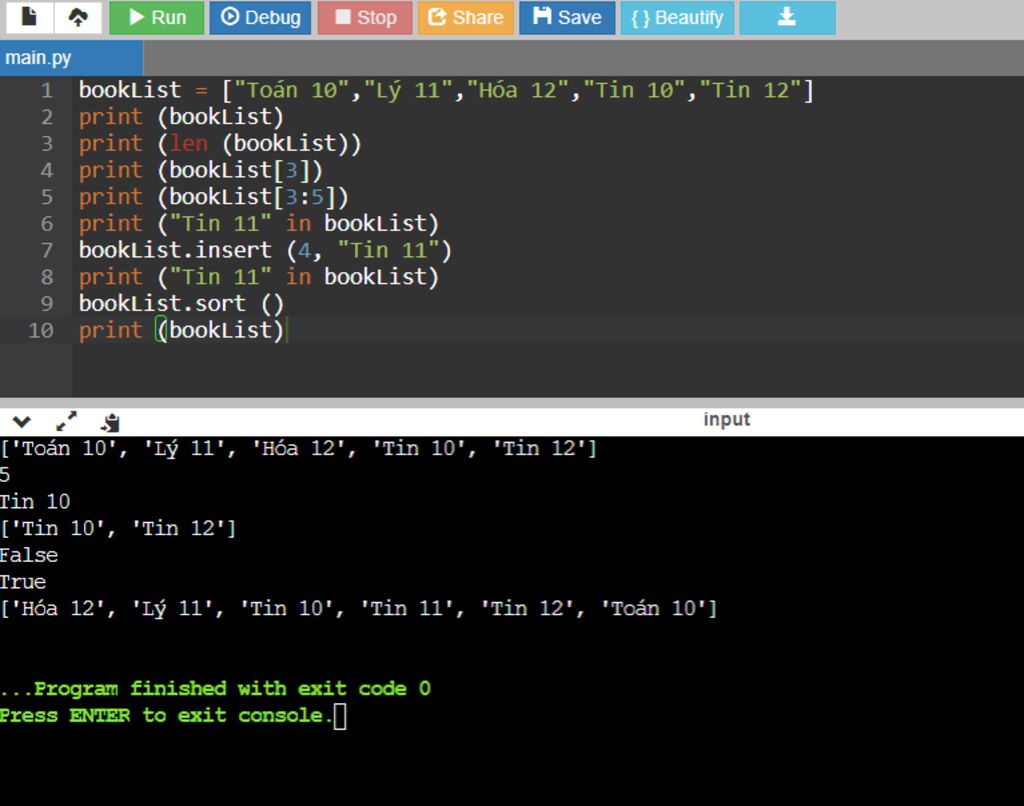The height and width of the screenshot is (806, 1024).
Task: Place the cursor in the bookList assignment line
Action: pyautogui.click(x=446, y=90)
